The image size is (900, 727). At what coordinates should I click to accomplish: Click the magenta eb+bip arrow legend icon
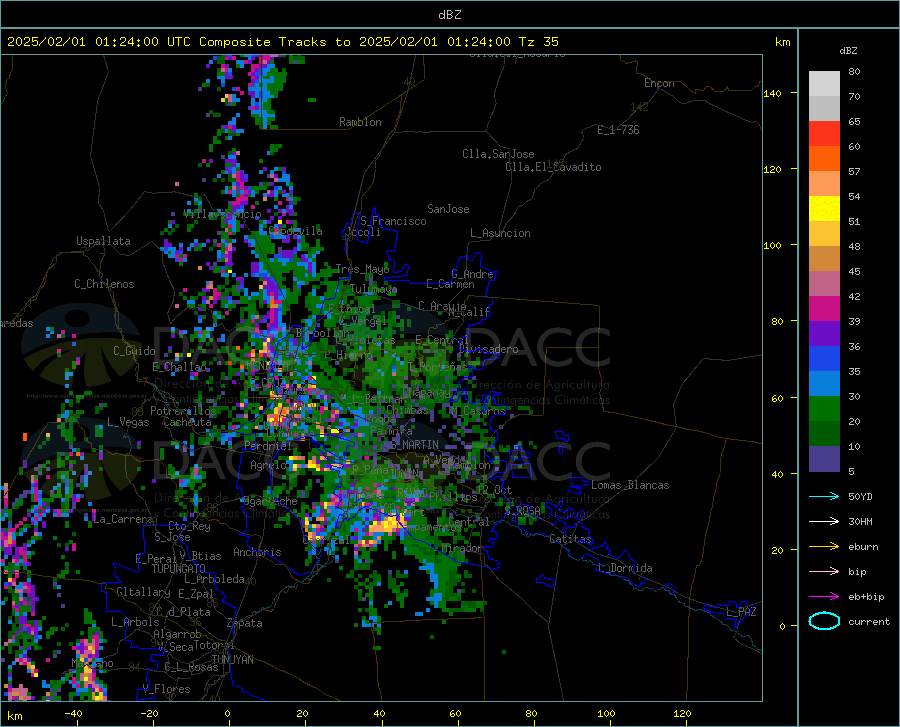[x=824, y=597]
